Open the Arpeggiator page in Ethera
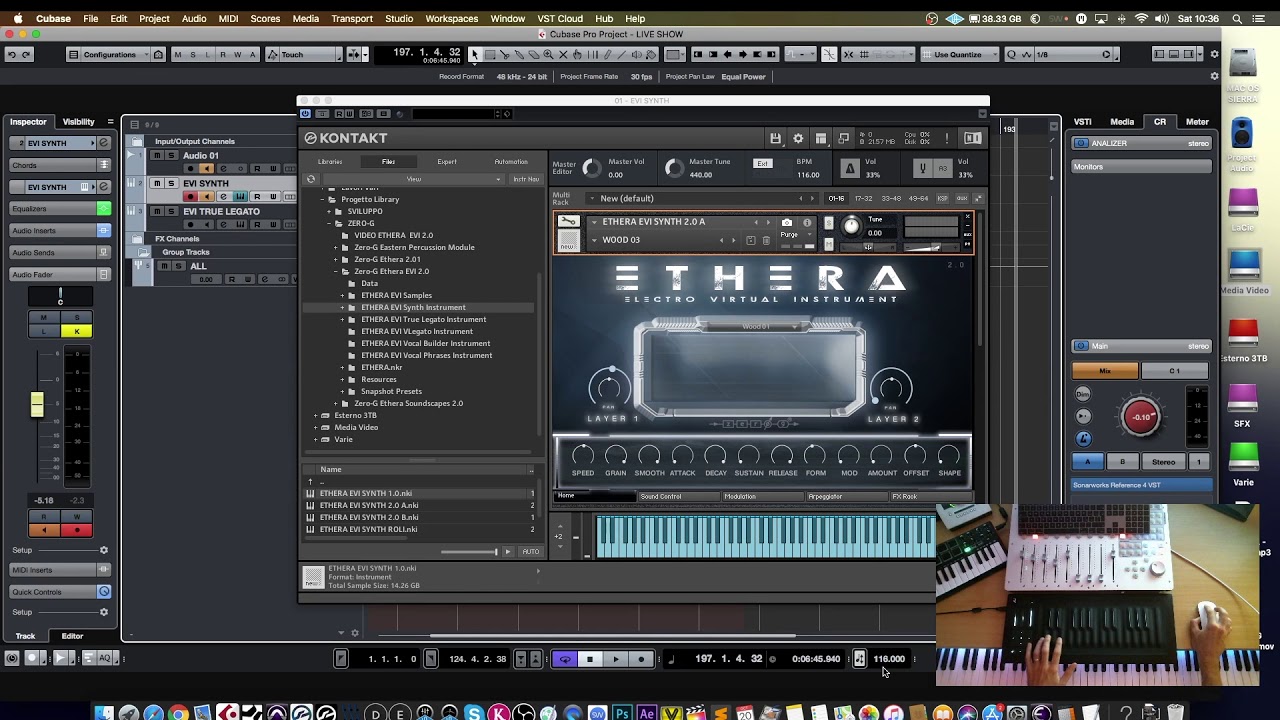 tap(825, 497)
